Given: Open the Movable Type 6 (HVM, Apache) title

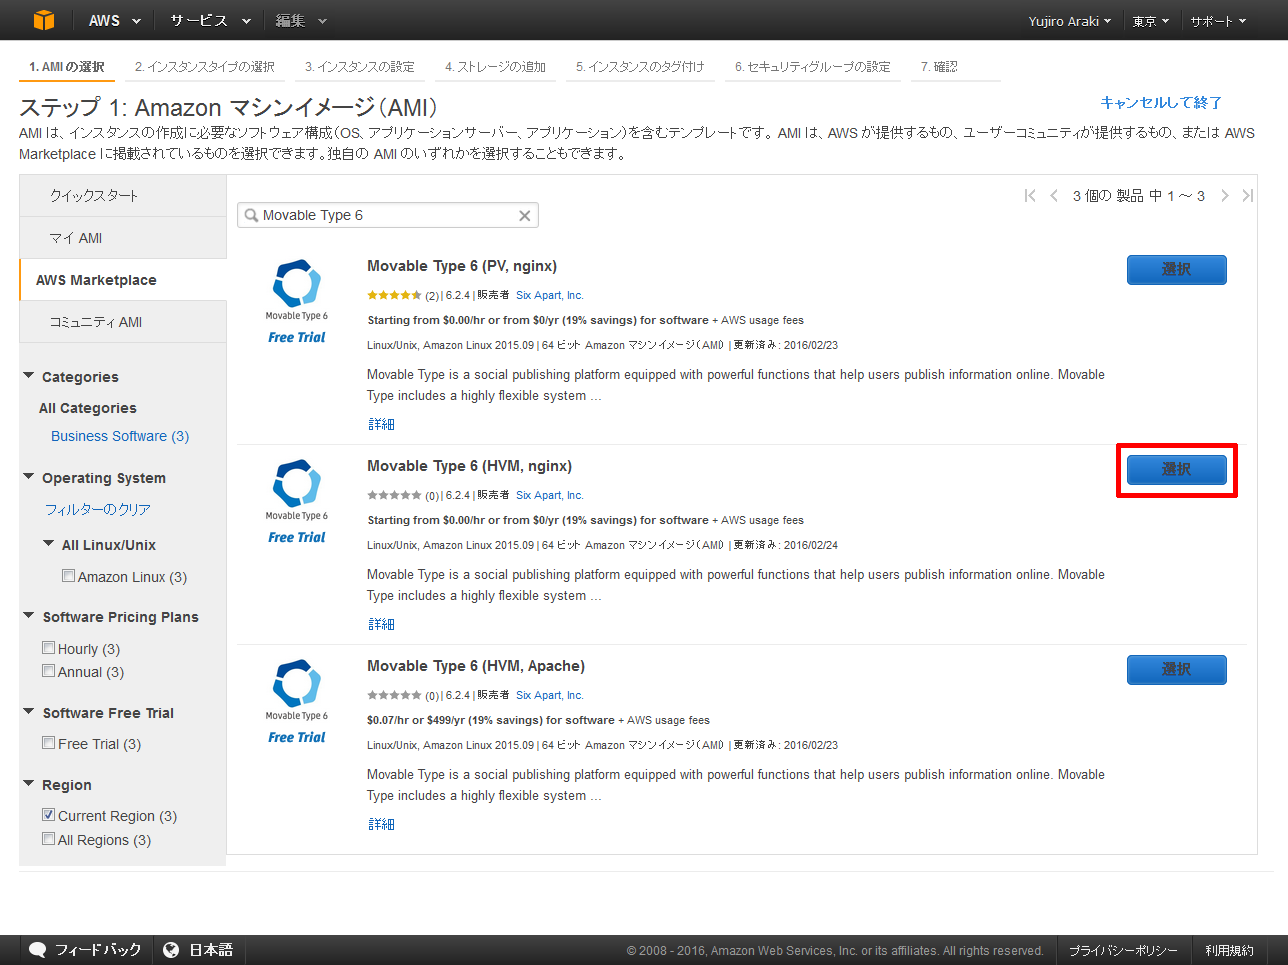Looking at the screenshot, I should [x=476, y=666].
